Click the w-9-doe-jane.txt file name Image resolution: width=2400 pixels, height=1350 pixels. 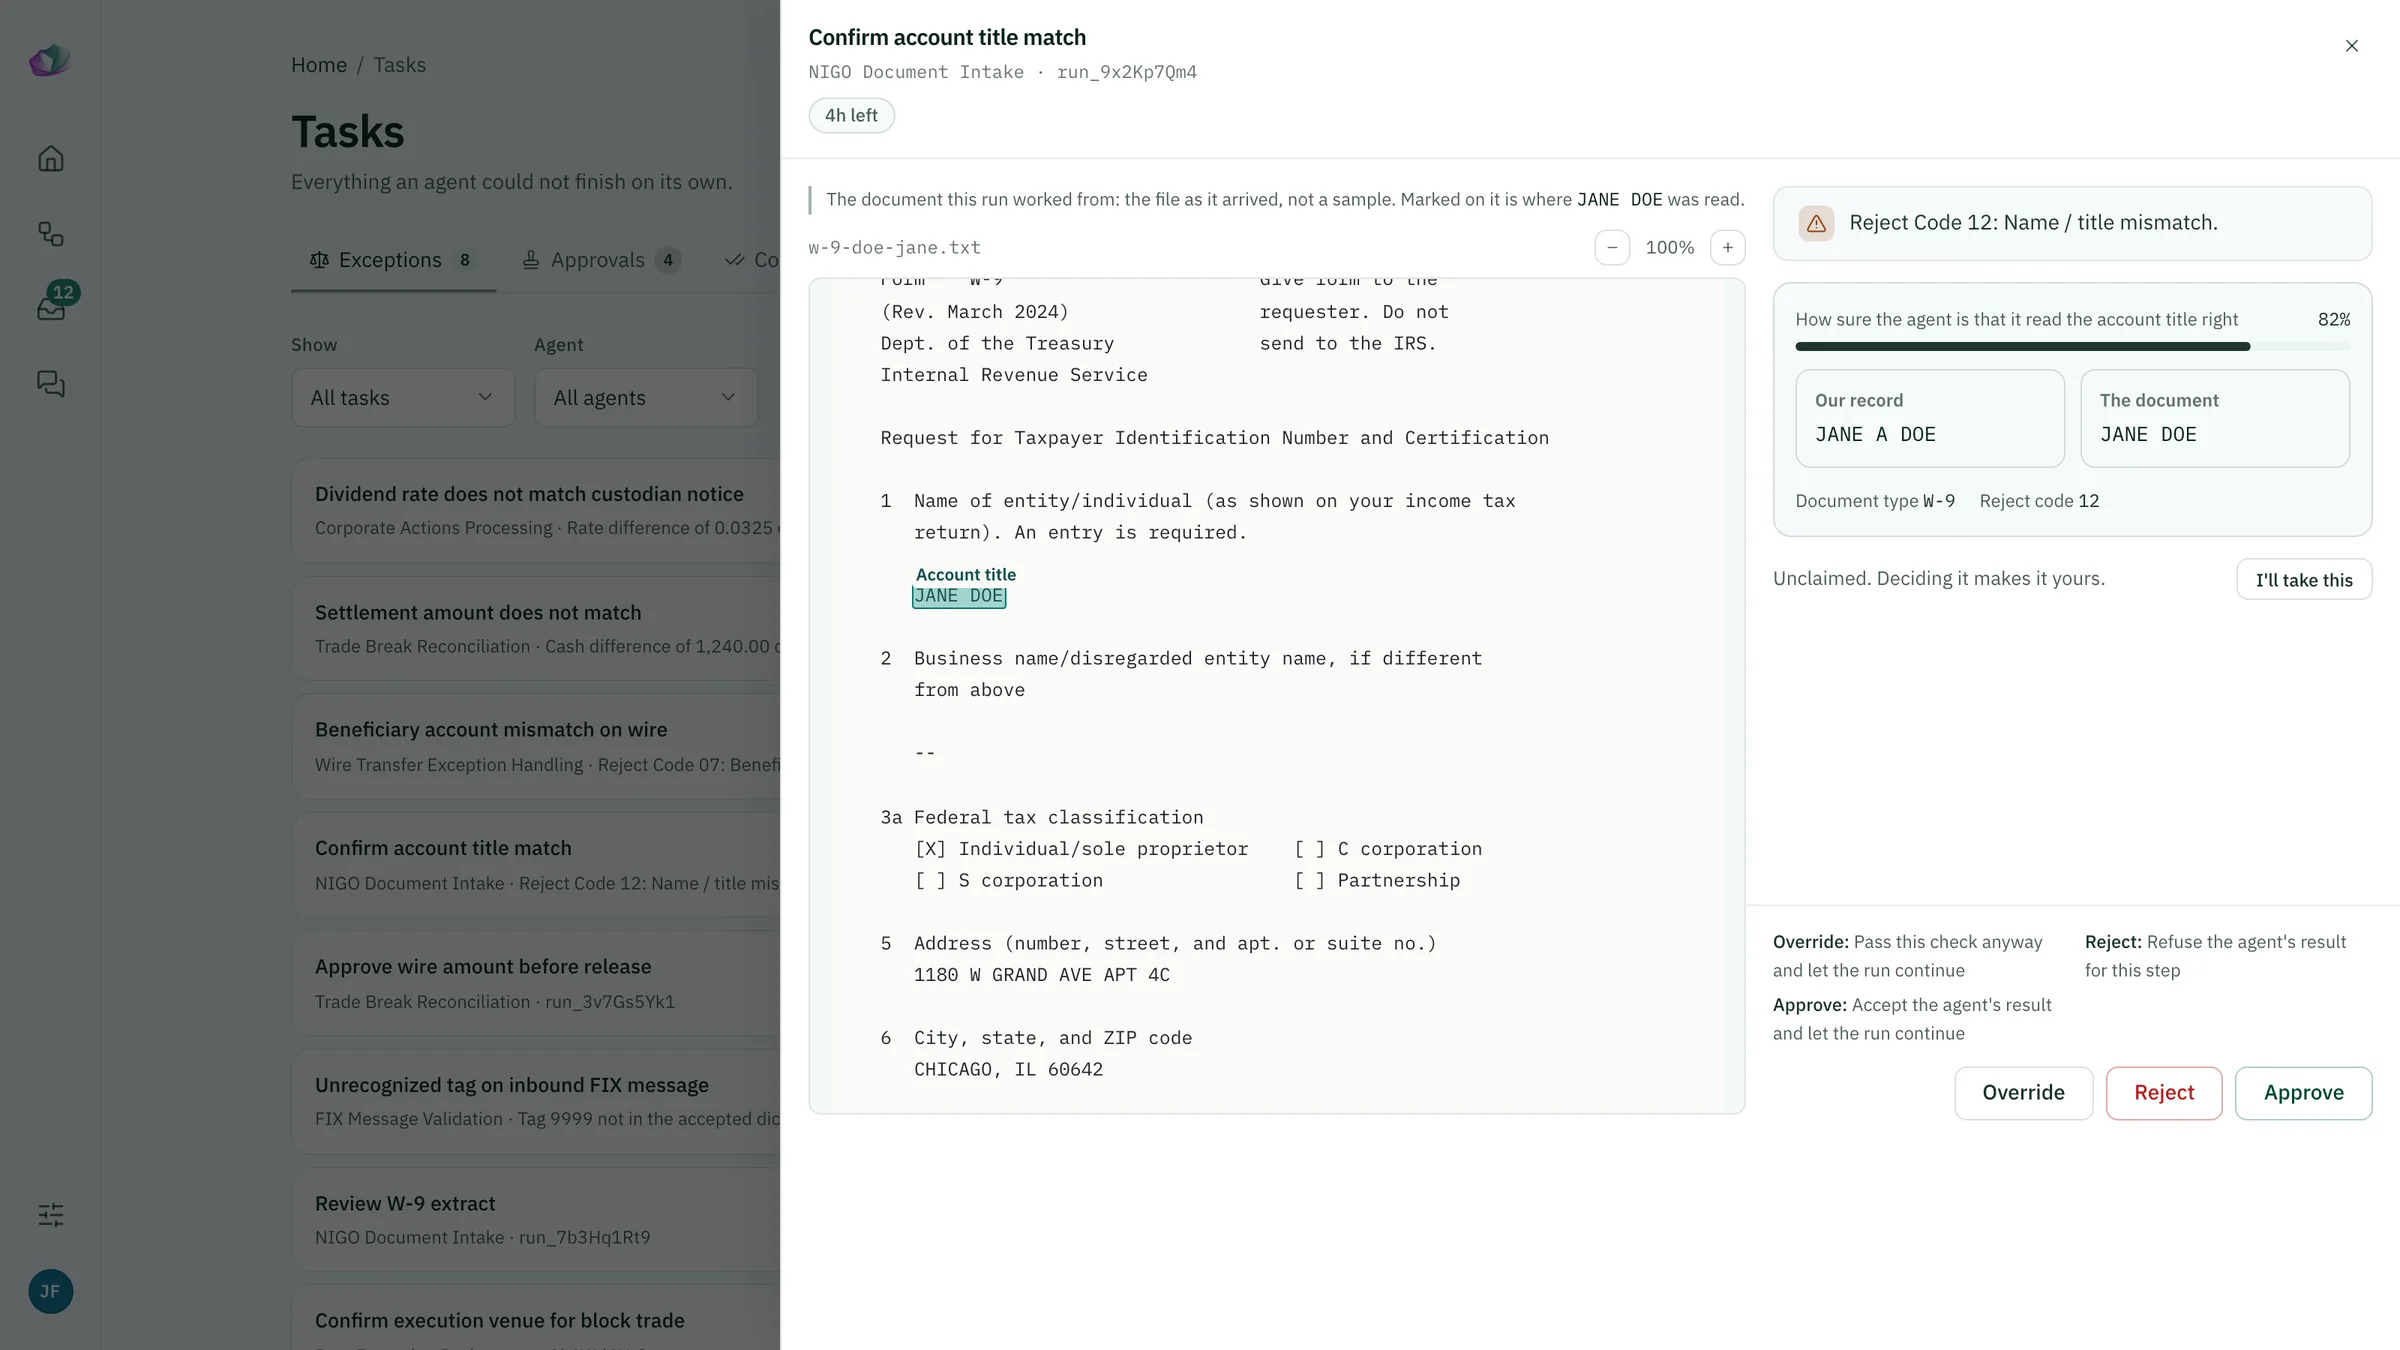click(894, 248)
